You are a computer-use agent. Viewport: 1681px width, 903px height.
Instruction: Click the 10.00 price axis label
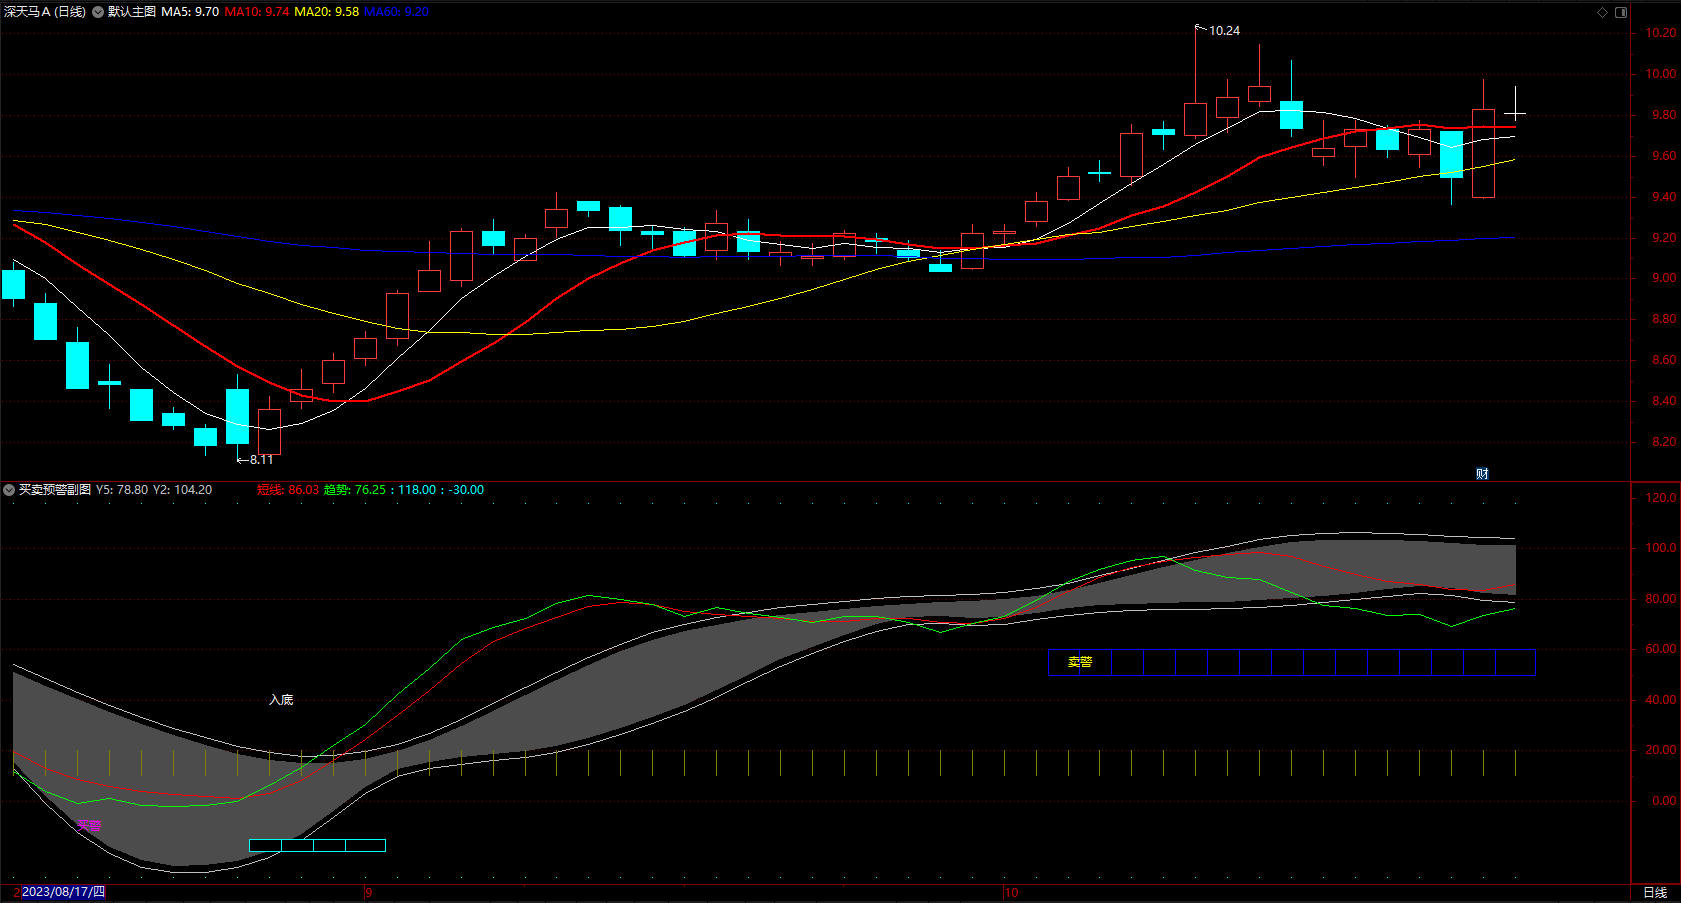[x=1661, y=74]
